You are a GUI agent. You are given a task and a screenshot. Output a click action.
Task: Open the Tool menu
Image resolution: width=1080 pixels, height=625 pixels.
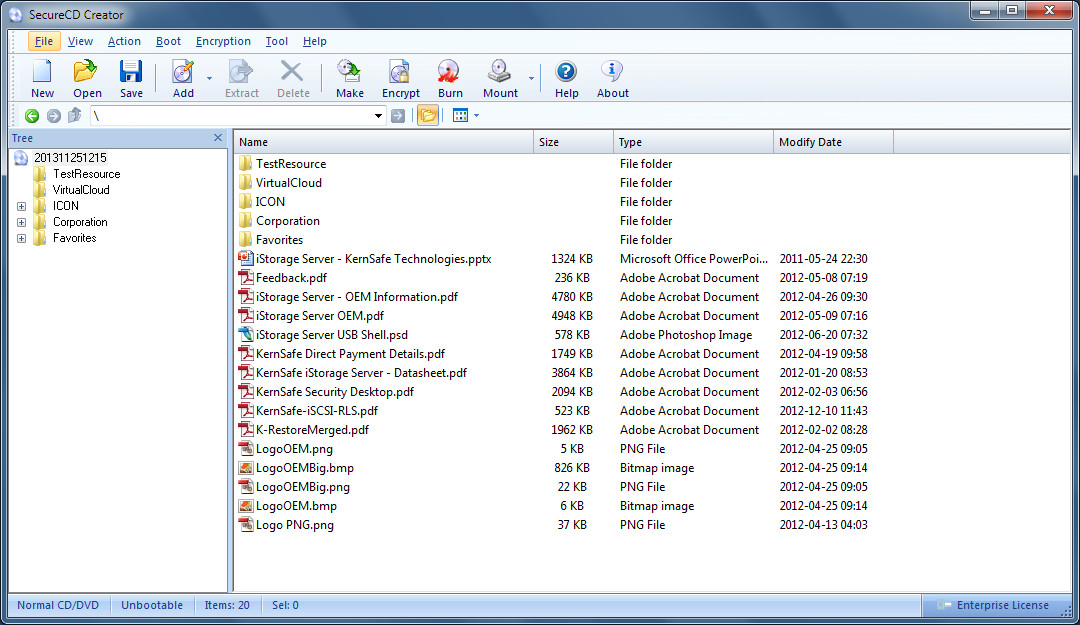click(x=276, y=41)
